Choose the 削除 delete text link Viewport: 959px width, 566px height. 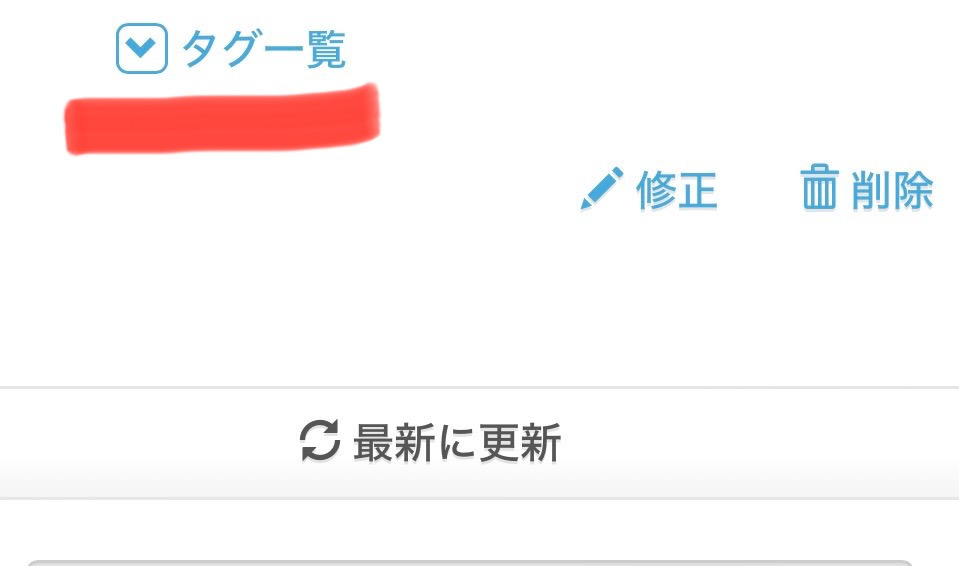click(892, 190)
